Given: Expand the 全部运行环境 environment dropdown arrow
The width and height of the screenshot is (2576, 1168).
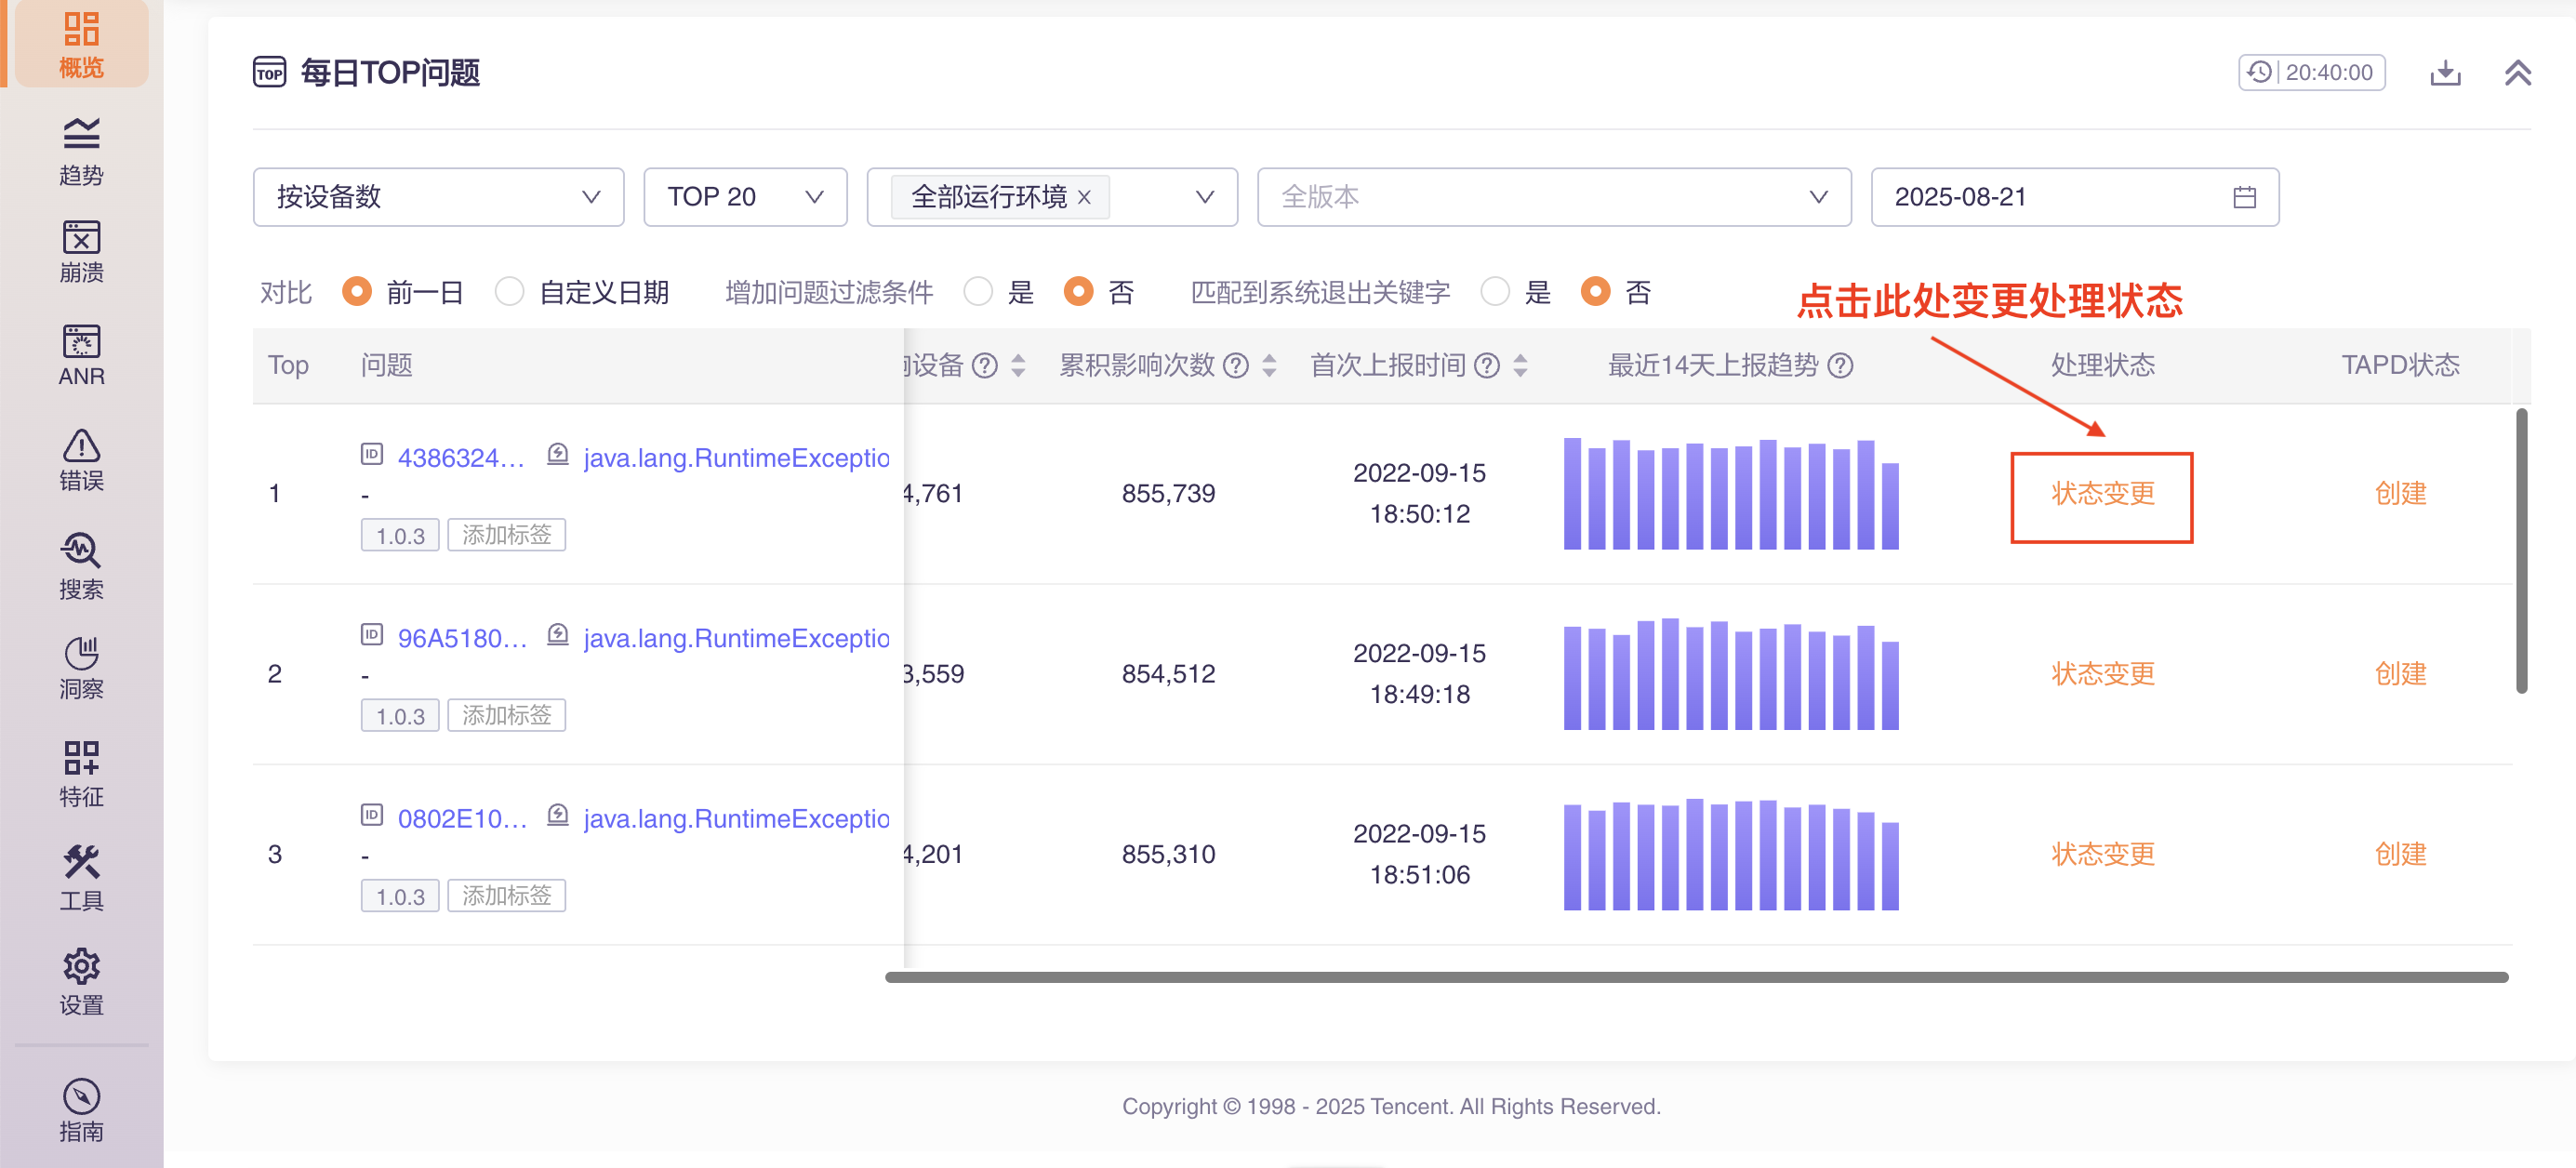Looking at the screenshot, I should 1205,197.
